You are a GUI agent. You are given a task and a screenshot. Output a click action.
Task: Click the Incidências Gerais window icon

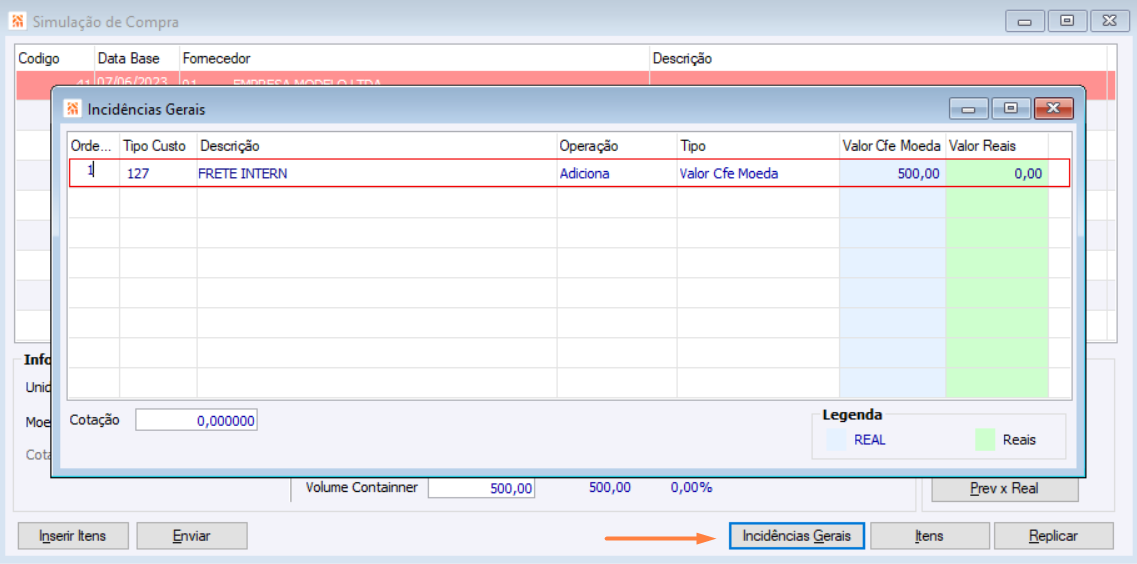point(72,109)
